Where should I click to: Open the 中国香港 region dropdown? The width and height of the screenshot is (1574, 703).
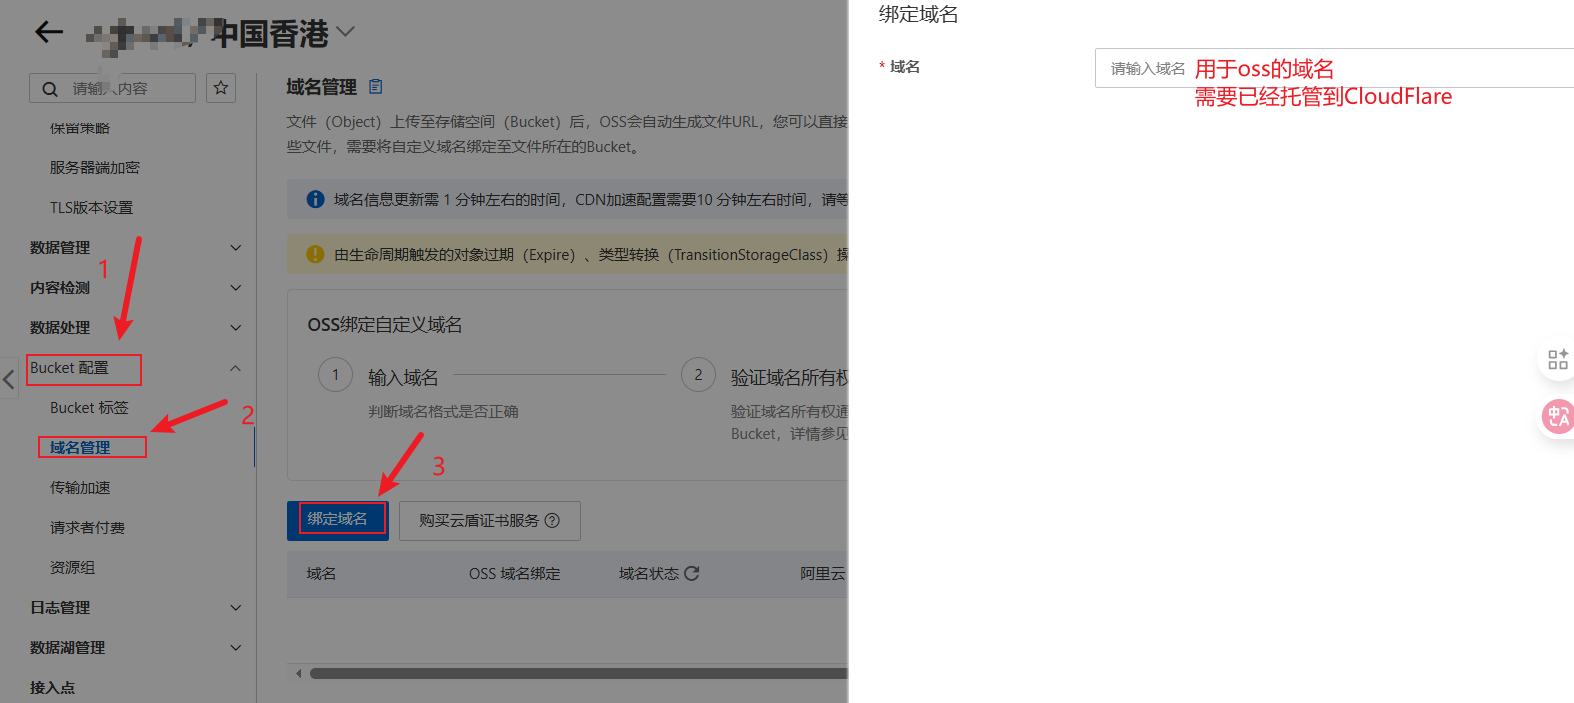(x=346, y=32)
